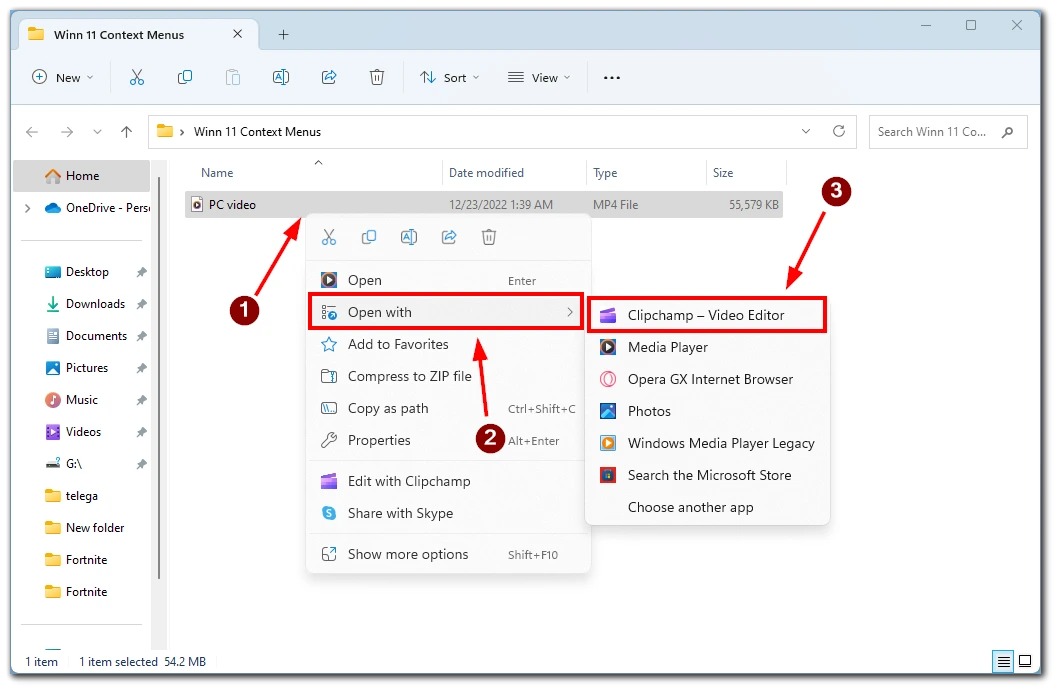Choose Add to Favorites
The height and width of the screenshot is (692, 1059).
point(448,344)
